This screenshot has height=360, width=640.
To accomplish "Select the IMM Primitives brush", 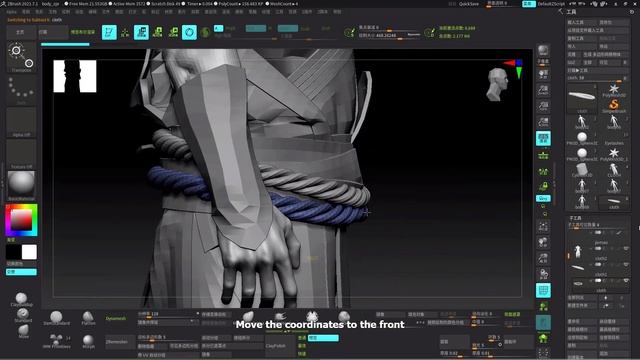I will click(x=56, y=341).
